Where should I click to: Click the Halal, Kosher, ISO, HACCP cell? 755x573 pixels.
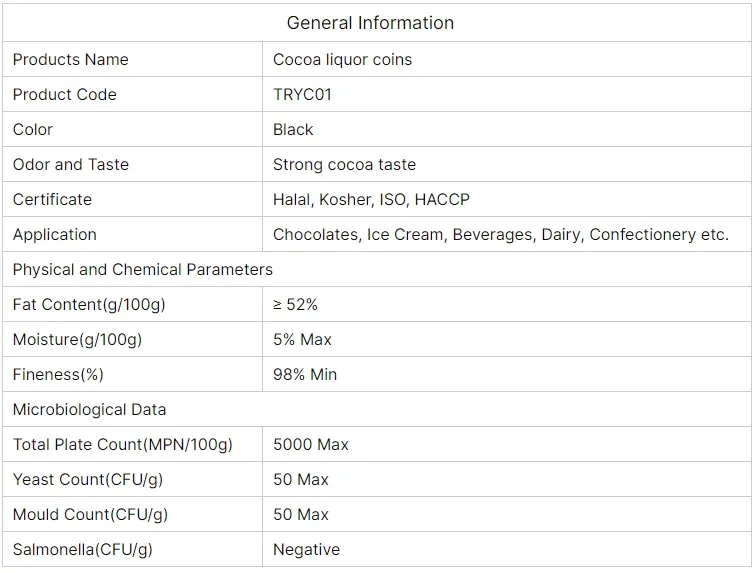(x=371, y=200)
